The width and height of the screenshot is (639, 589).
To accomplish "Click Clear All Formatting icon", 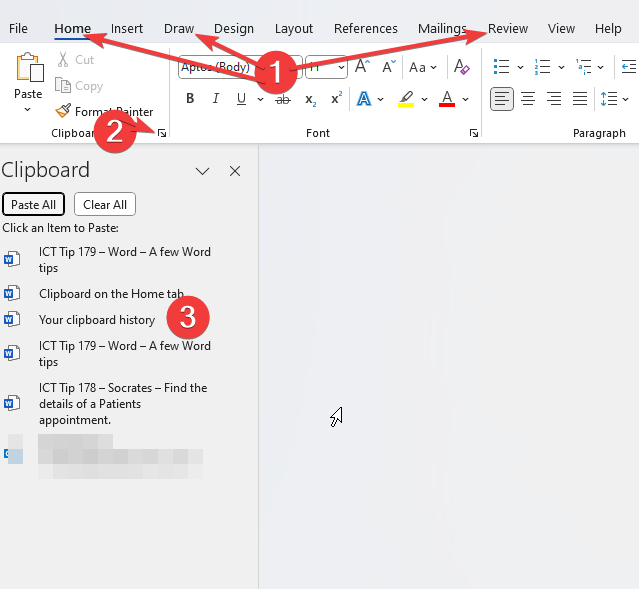I will 461,67.
